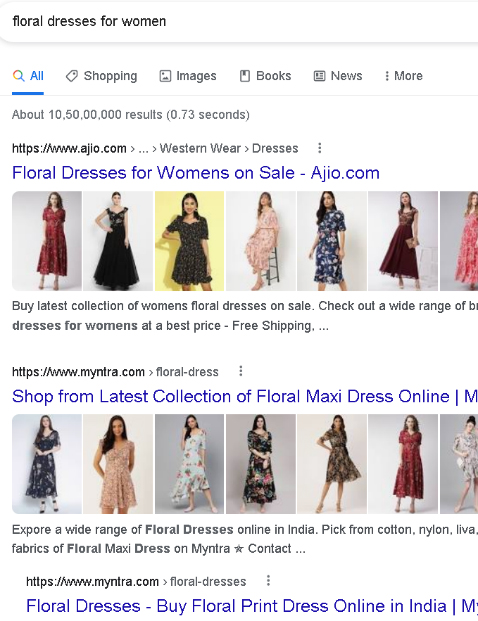478x621 pixels.
Task: Click the Myntra snippet 'Expore a wide range'
Action: (x=245, y=539)
